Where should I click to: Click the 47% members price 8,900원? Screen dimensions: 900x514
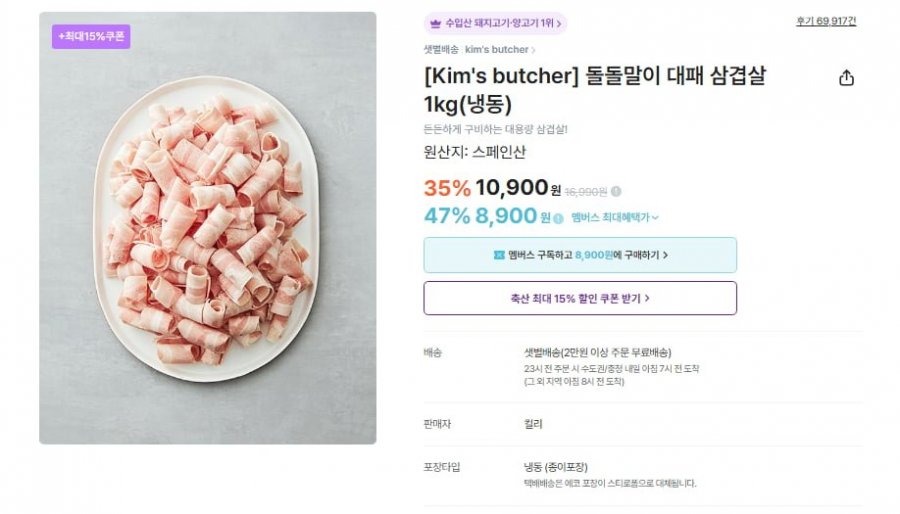[x=507, y=216]
